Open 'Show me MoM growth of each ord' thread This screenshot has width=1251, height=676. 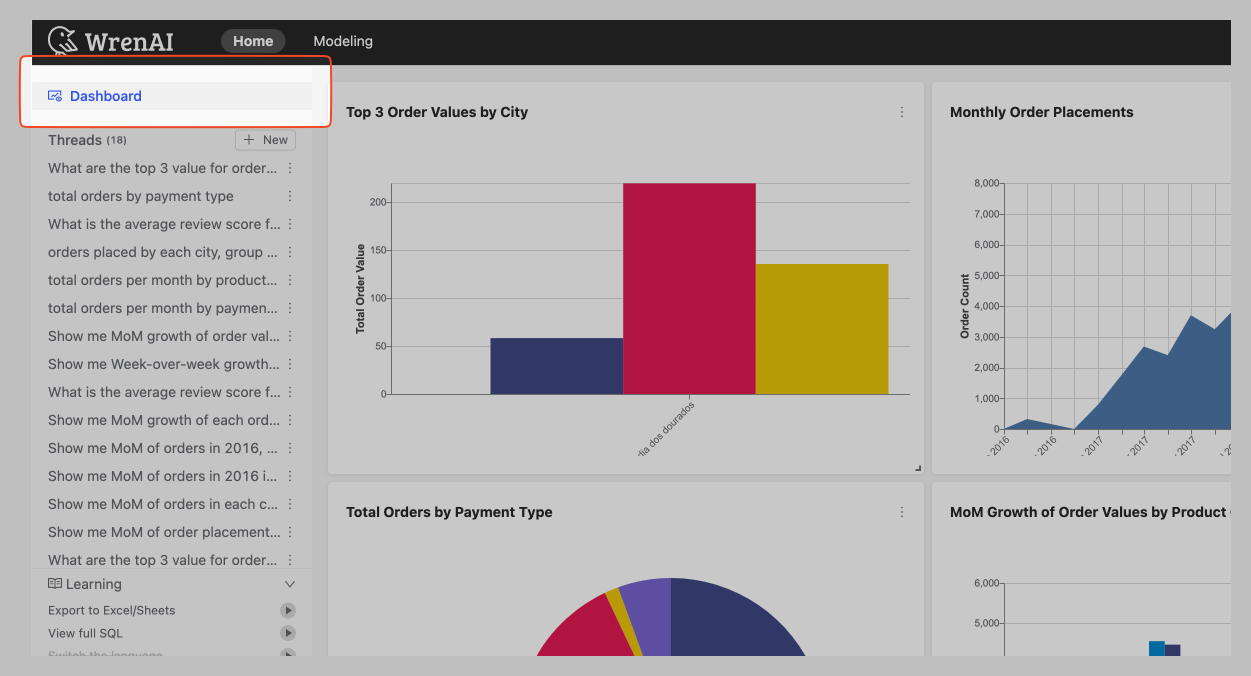(164, 420)
